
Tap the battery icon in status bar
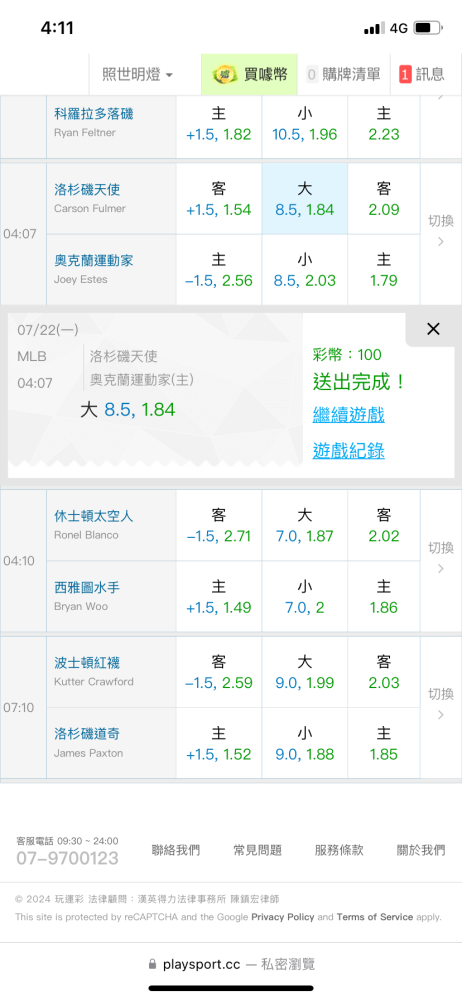click(429, 28)
